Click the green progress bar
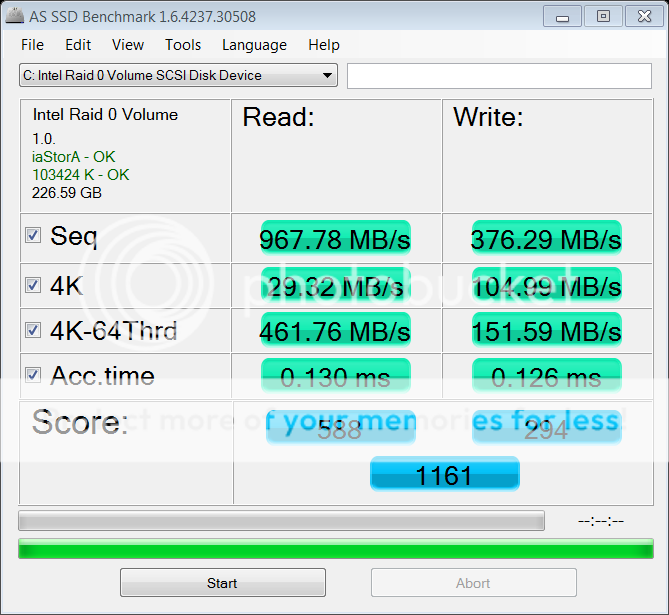The height and width of the screenshot is (615, 669). (x=334, y=548)
